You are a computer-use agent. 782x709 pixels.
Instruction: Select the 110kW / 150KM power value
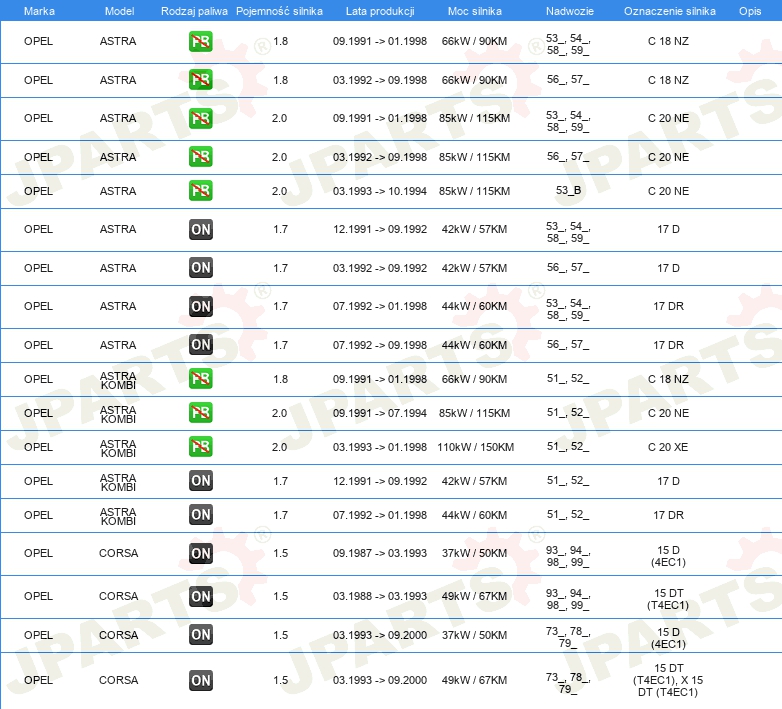(x=475, y=447)
